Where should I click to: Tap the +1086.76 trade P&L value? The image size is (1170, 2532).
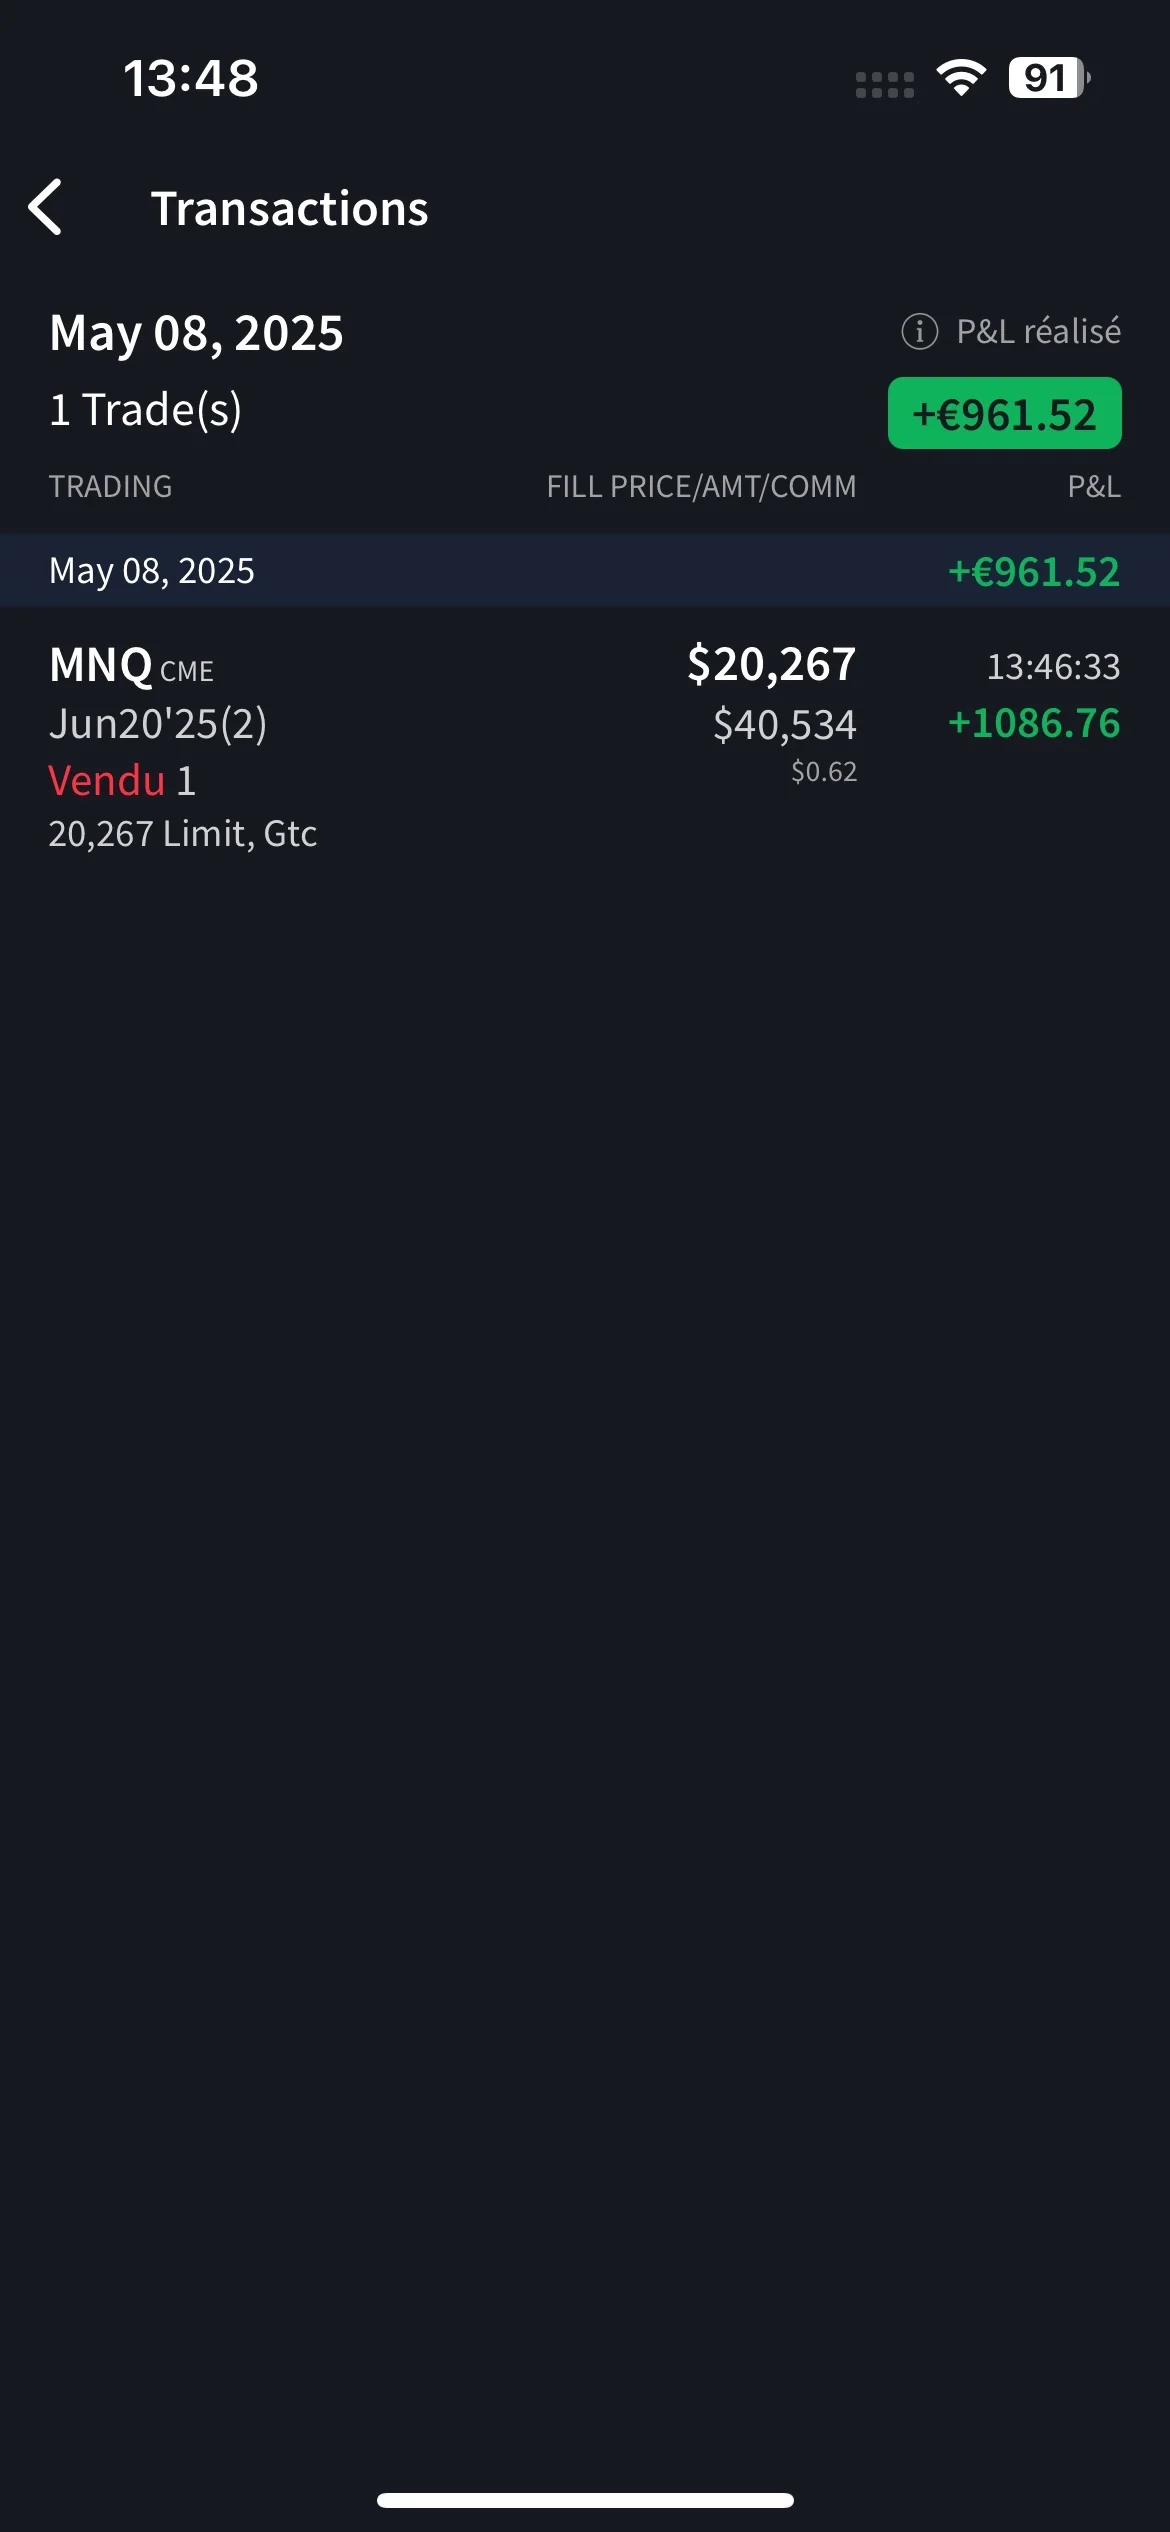pyautogui.click(x=1034, y=723)
